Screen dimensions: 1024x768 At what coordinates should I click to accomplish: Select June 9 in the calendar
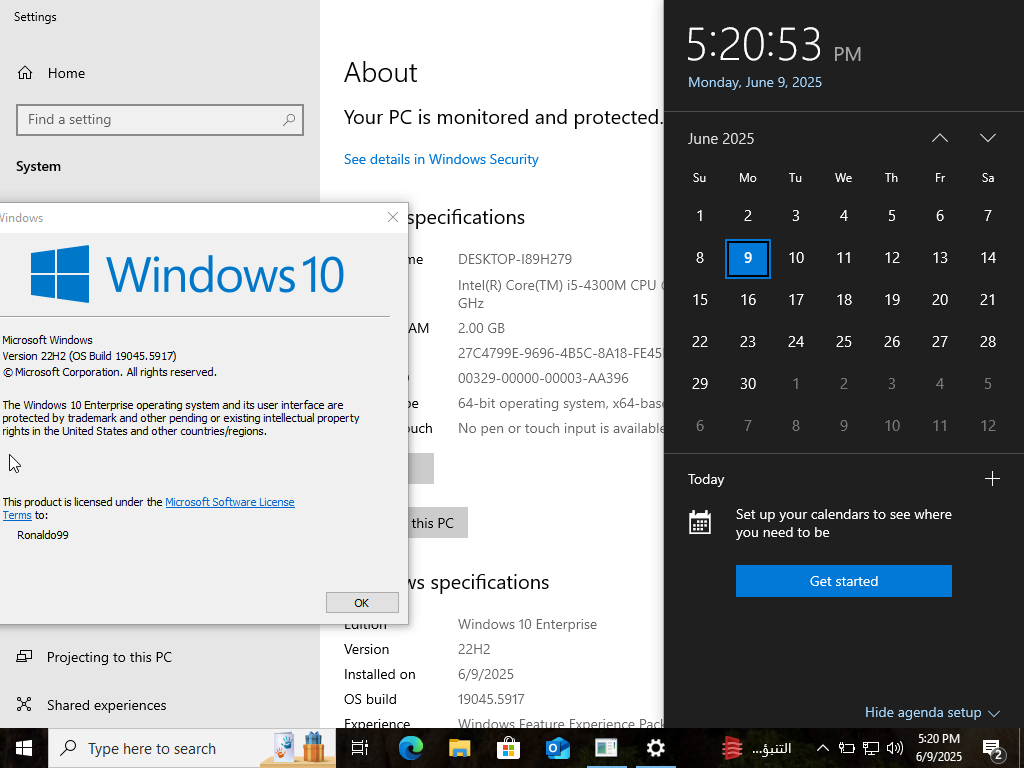coord(748,258)
